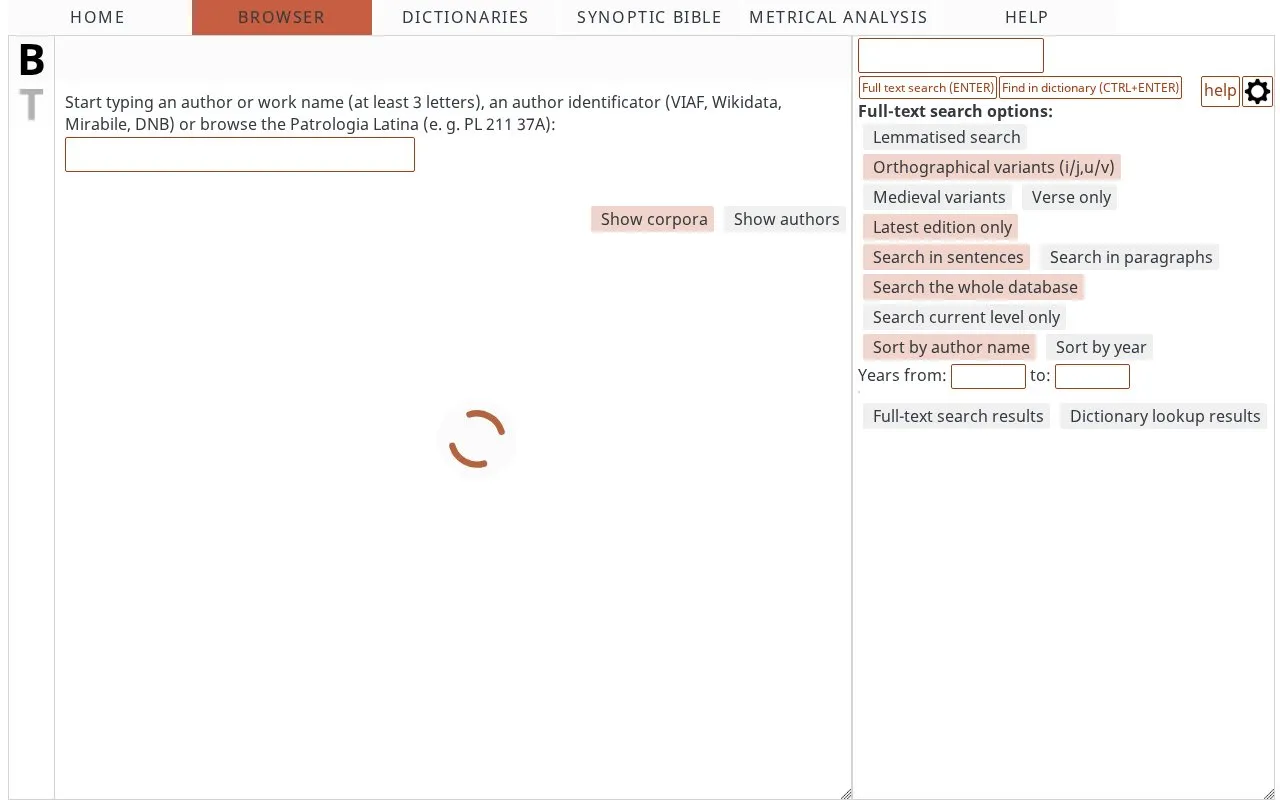Select the bold B browser icon
This screenshot has height=800, width=1280.
(32, 60)
